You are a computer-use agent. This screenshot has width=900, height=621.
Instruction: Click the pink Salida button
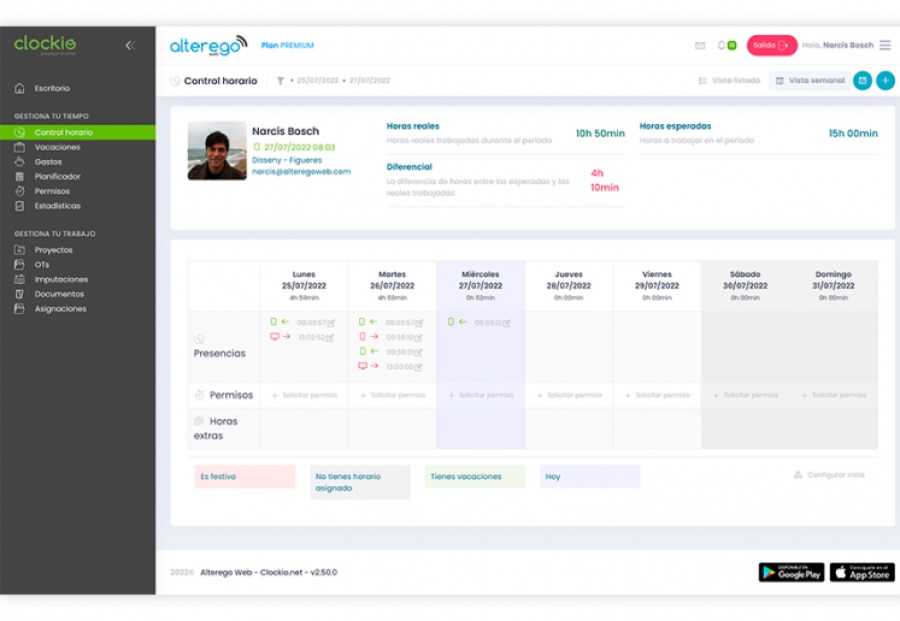pos(771,46)
